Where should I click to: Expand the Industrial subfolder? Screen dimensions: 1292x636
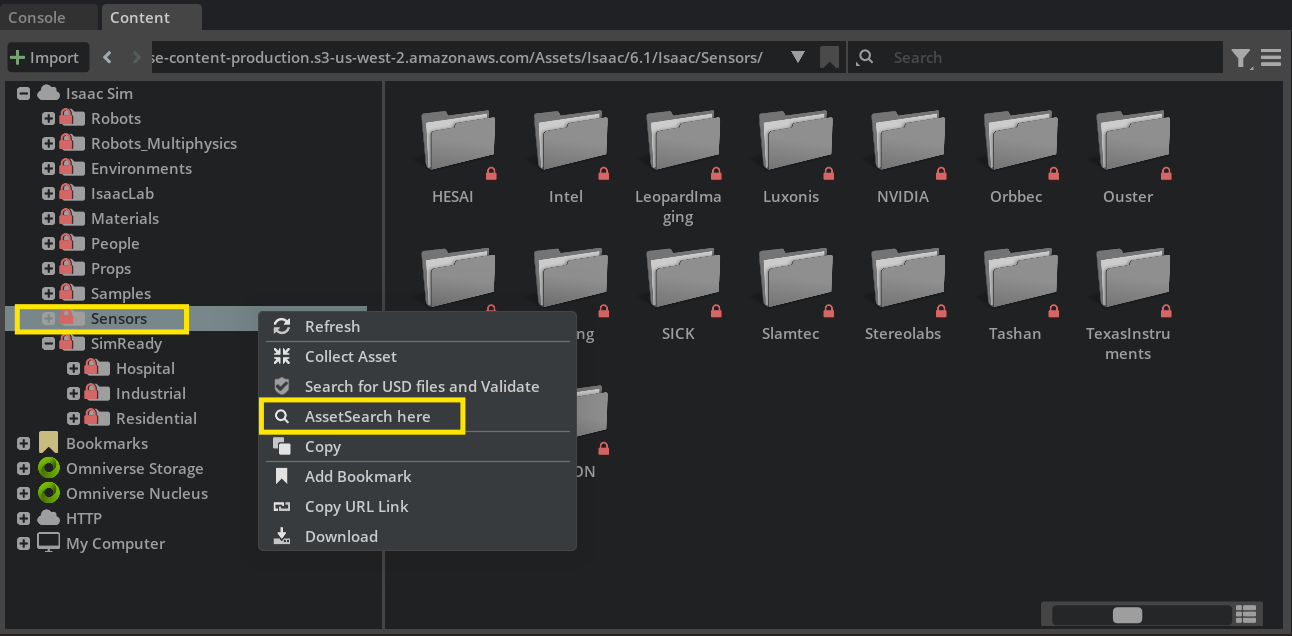(73, 393)
